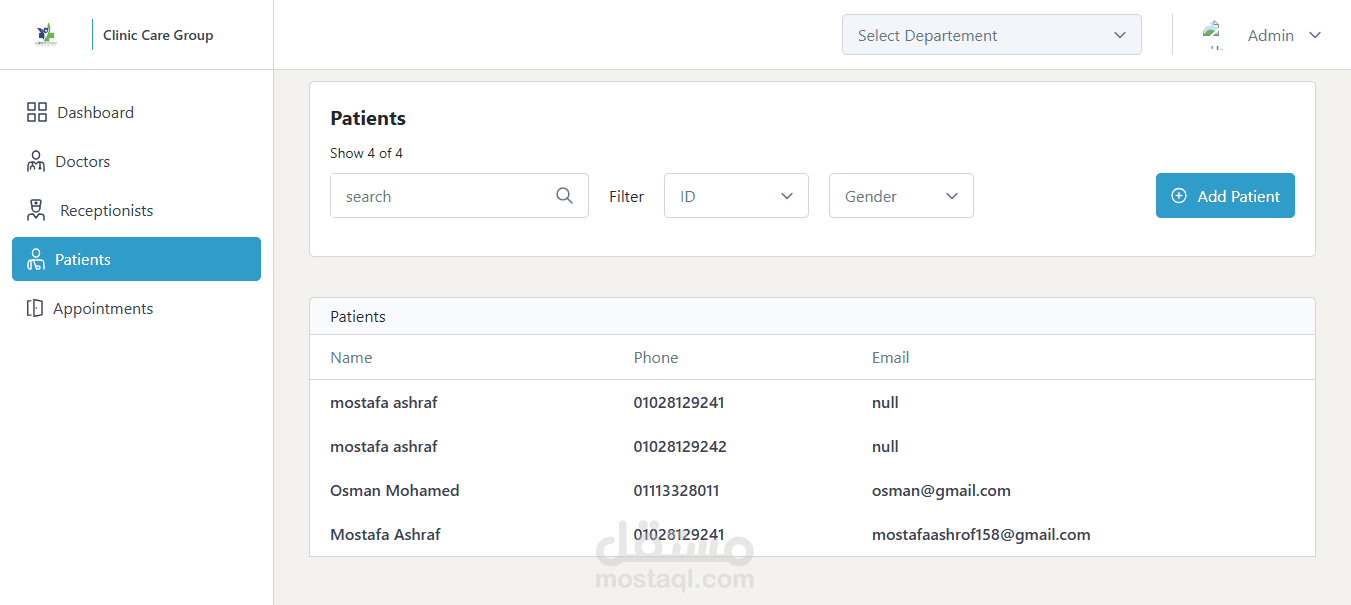Viewport: 1351px width, 605px height.
Task: Click the Patients sidebar icon
Action: (36, 259)
